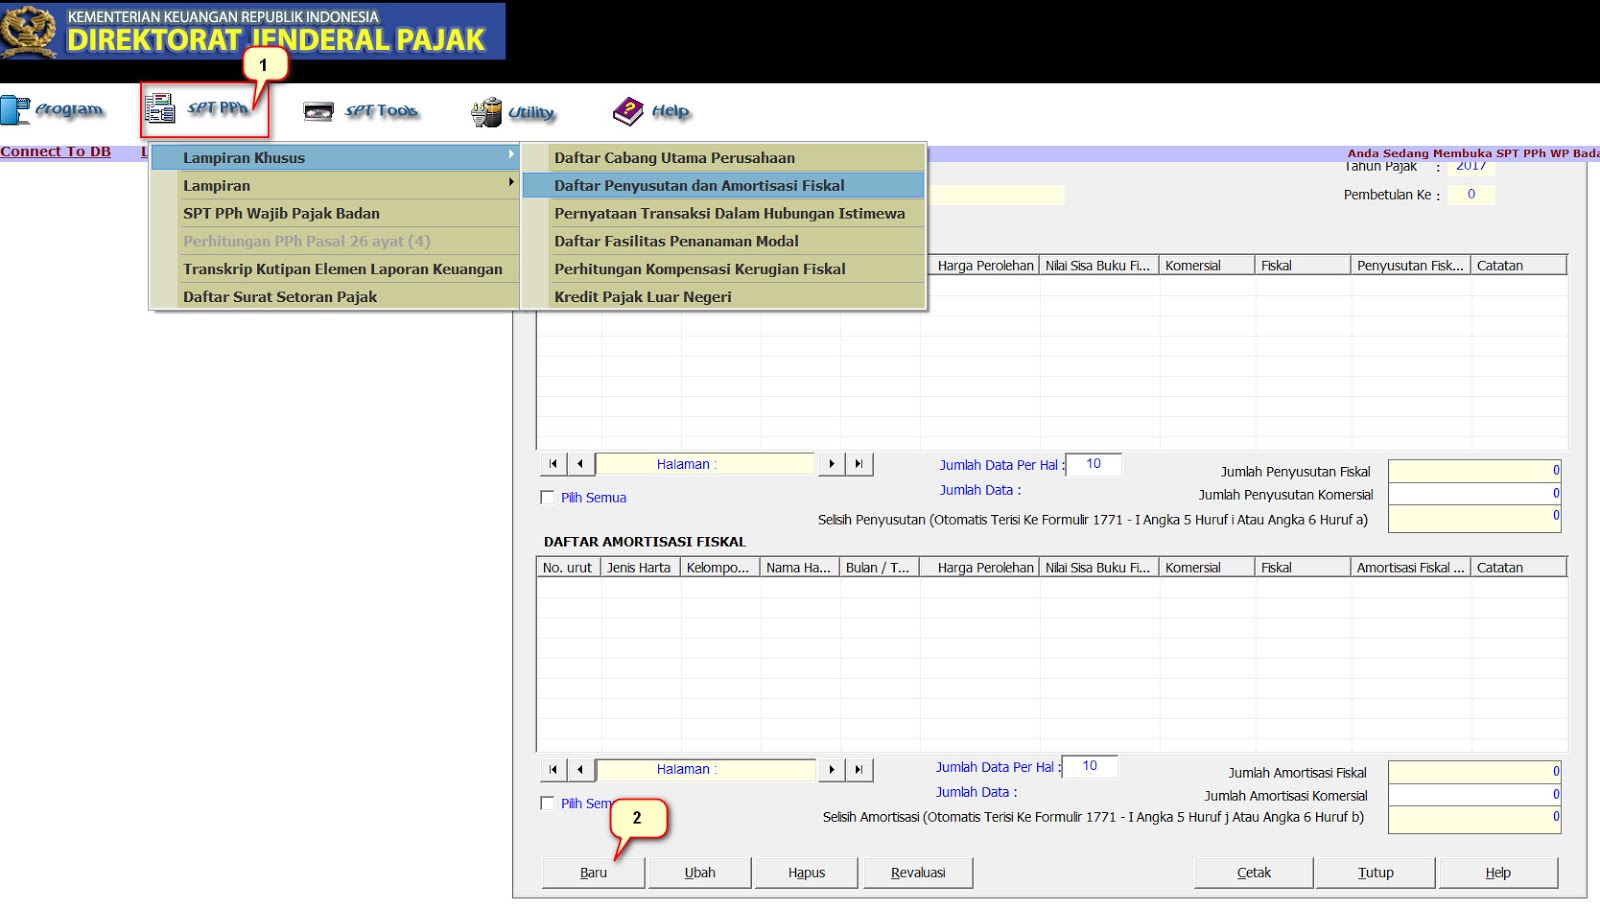
Task: Click the Cetak button
Action: tap(1254, 873)
